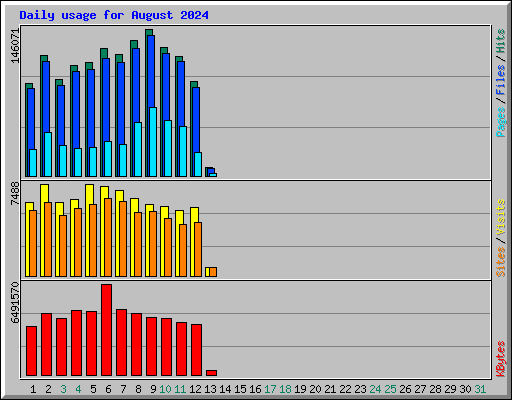Click day 13 on the x-axis
Image resolution: width=512 pixels, height=400 pixels.
(210, 389)
